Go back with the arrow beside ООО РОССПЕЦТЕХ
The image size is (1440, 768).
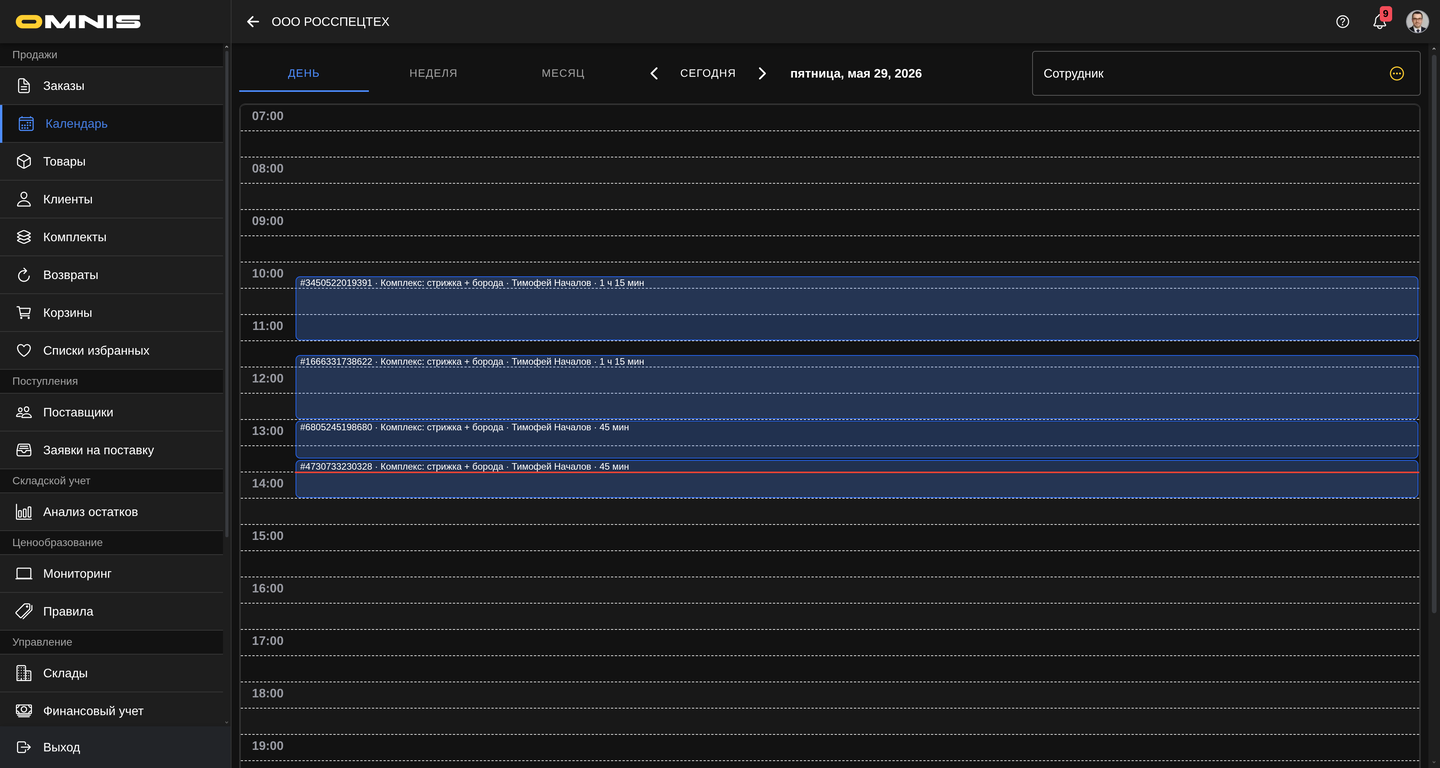pos(253,22)
